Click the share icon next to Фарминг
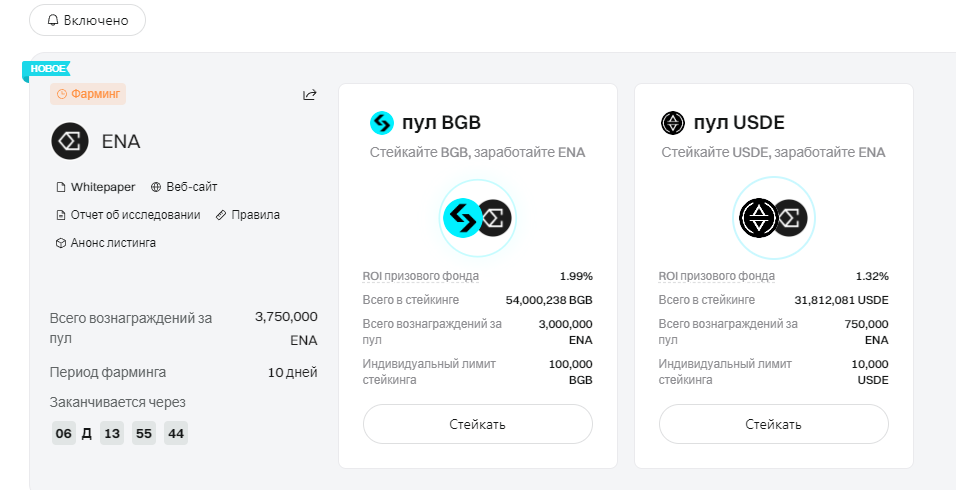 point(310,94)
